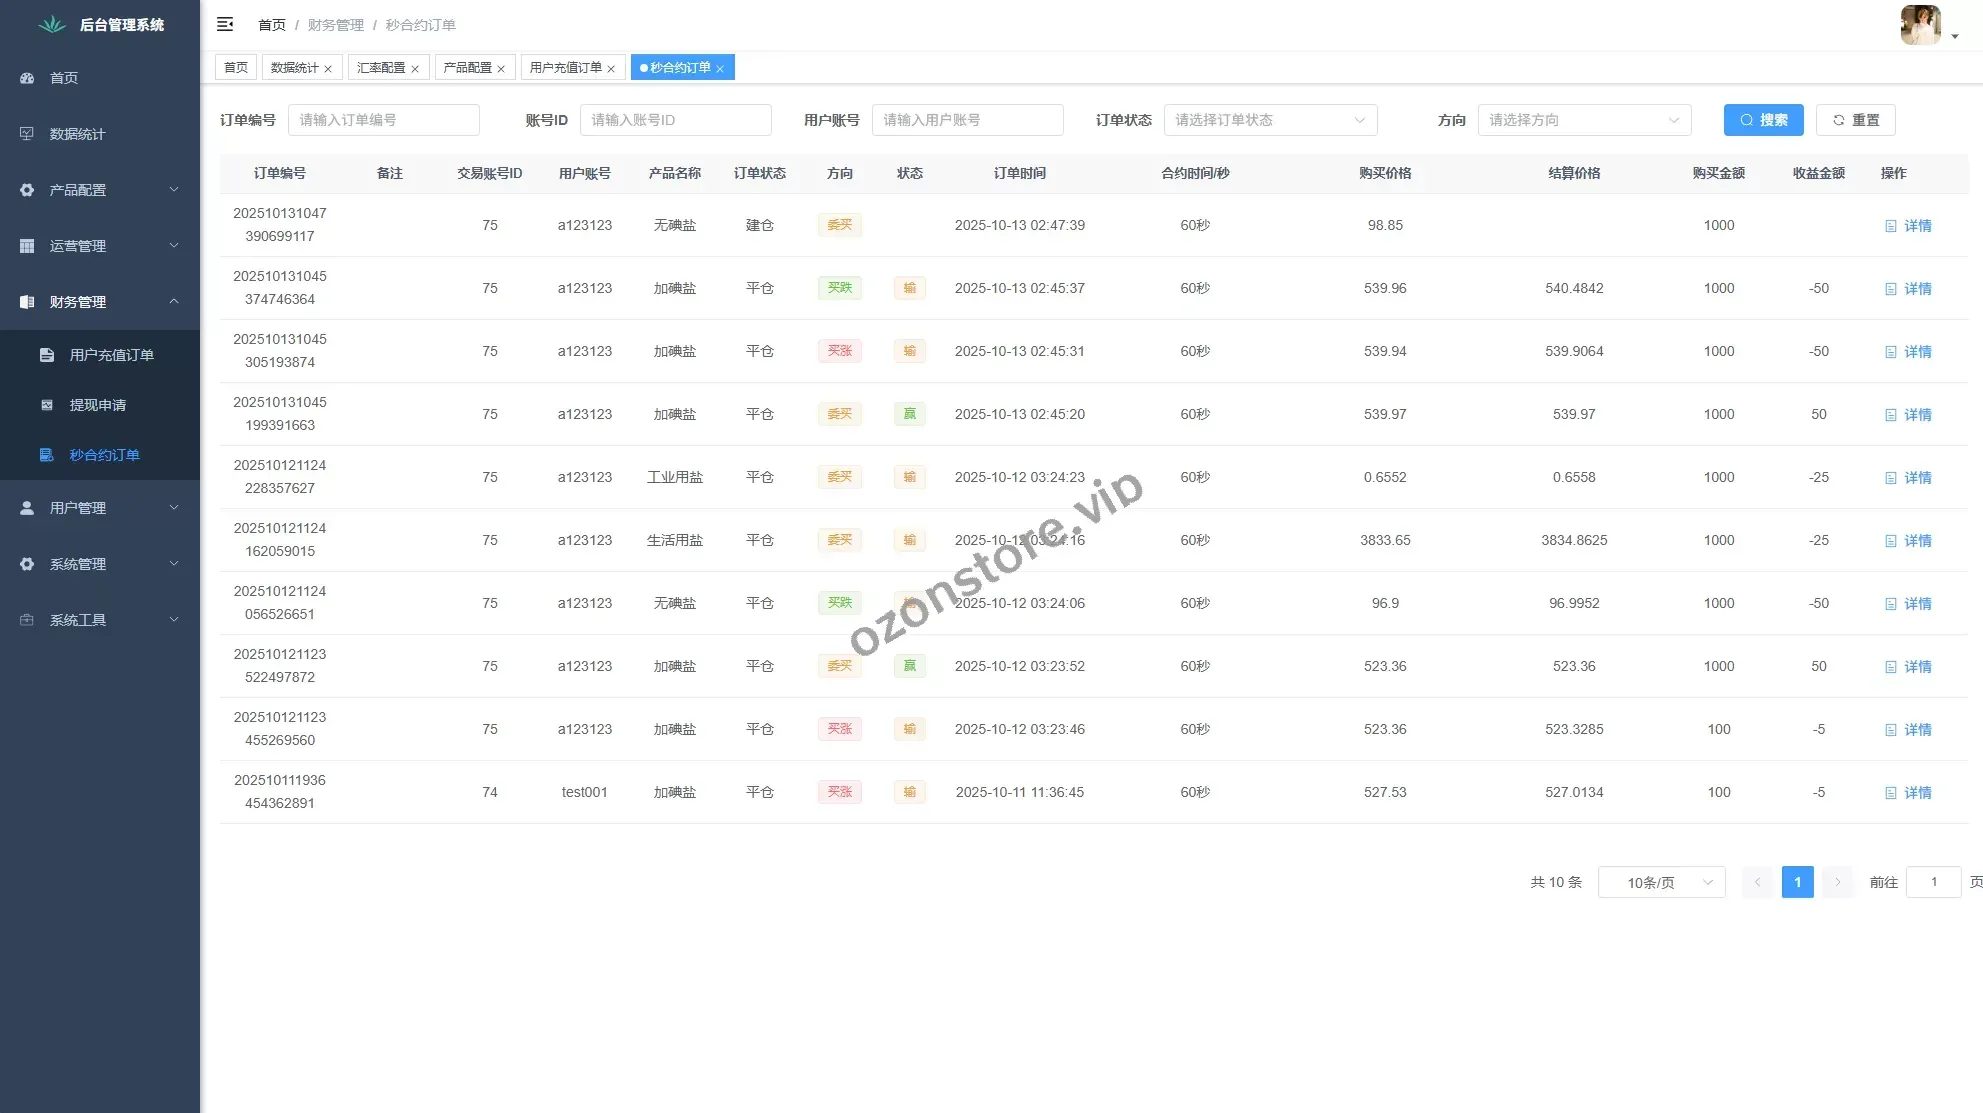Close the 产品配置 tab
This screenshot has height=1113, width=1983.
pyautogui.click(x=501, y=69)
